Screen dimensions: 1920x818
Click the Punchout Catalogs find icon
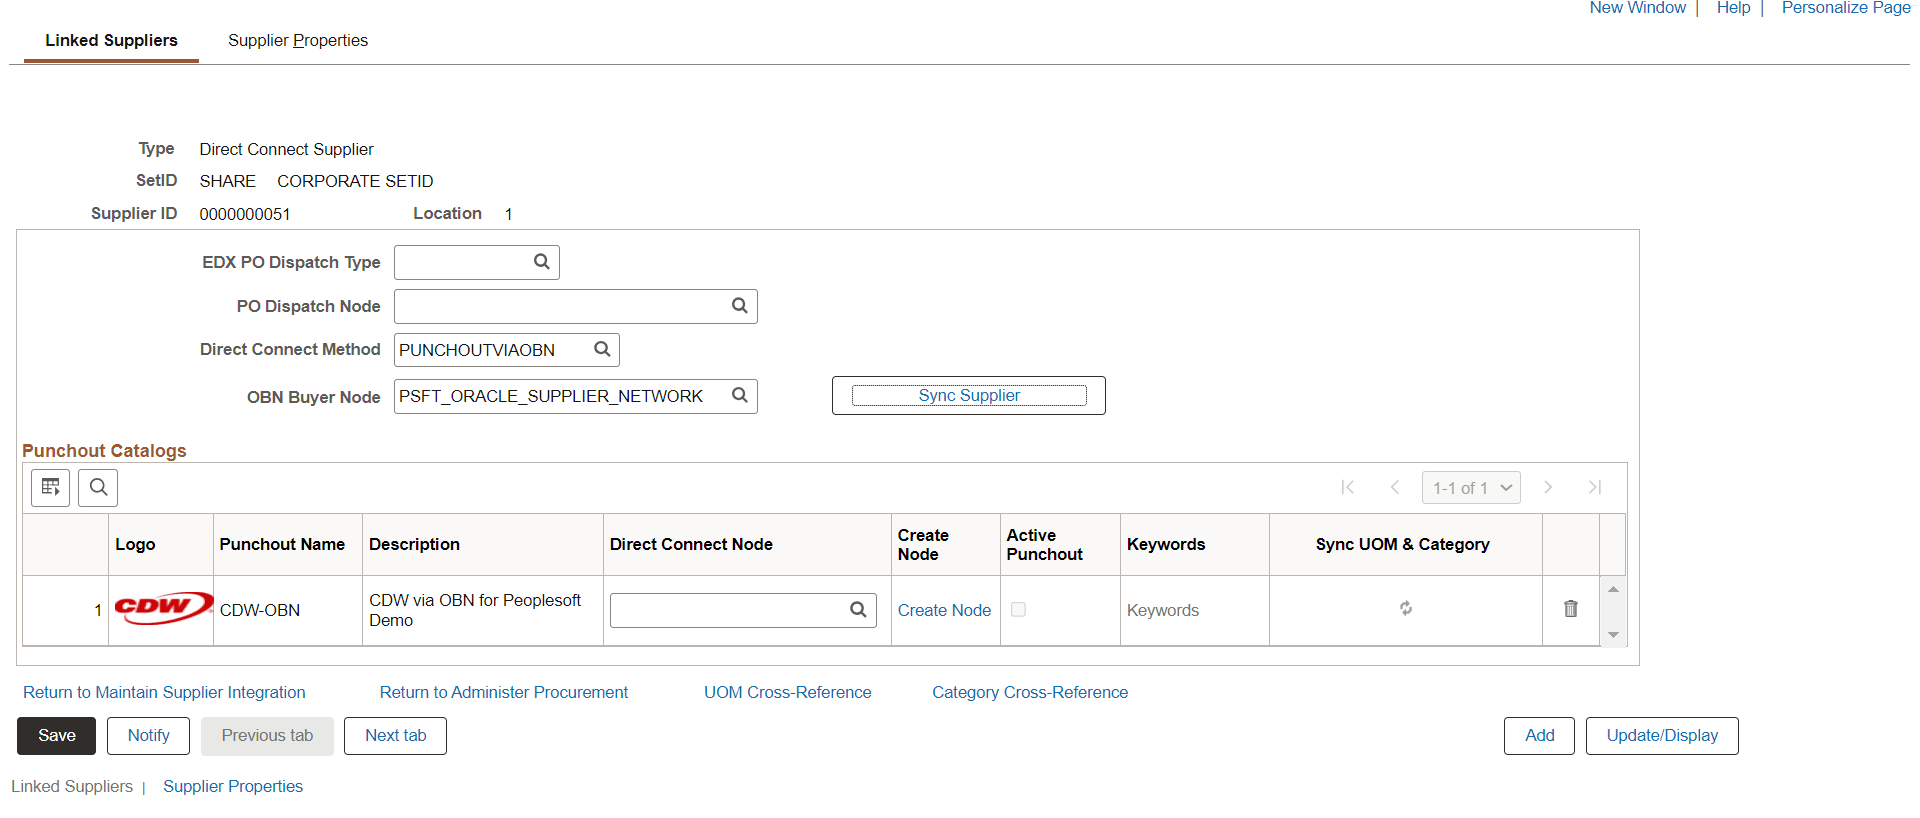coord(98,488)
